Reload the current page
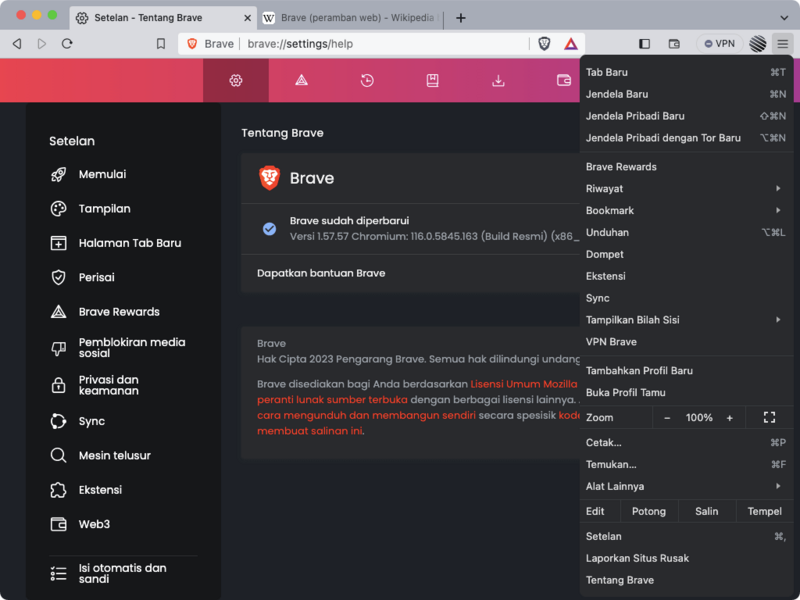The height and width of the screenshot is (600, 800). pos(67,44)
